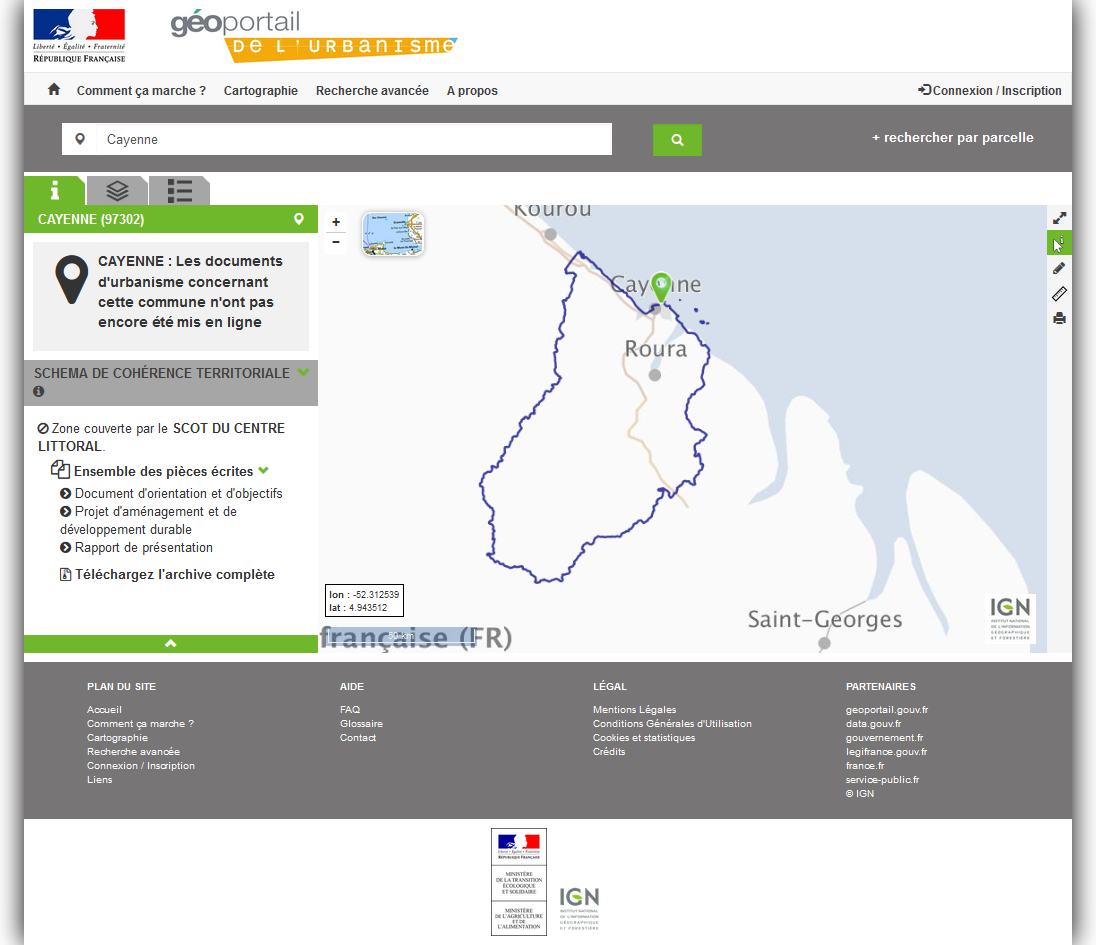This screenshot has width=1096, height=945.
Task: Open Cookies et statistiques link
Action: 644,737
